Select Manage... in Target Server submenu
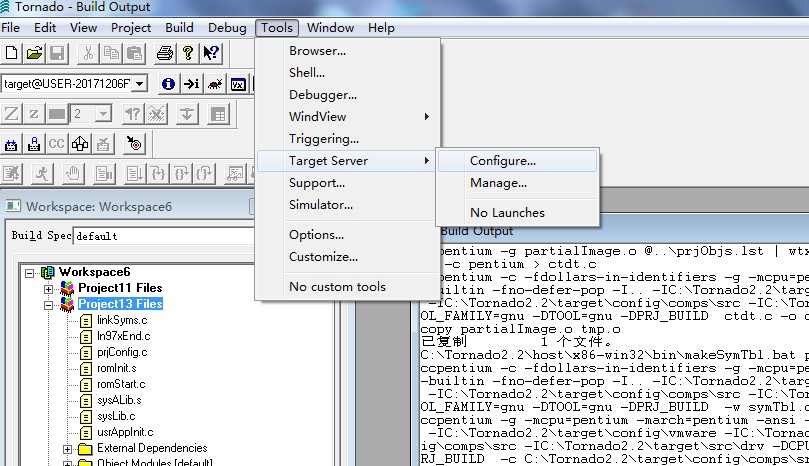Image resolution: width=809 pixels, height=466 pixels. coord(517,183)
